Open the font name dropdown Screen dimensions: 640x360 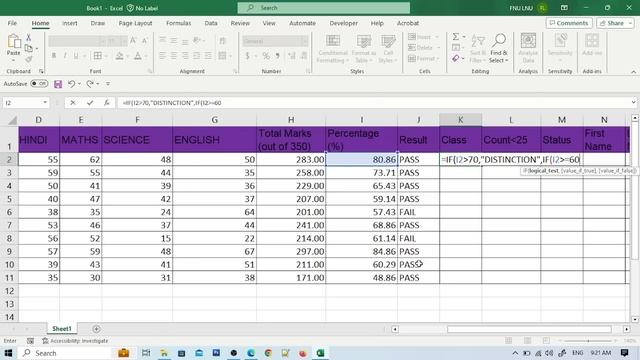102,41
